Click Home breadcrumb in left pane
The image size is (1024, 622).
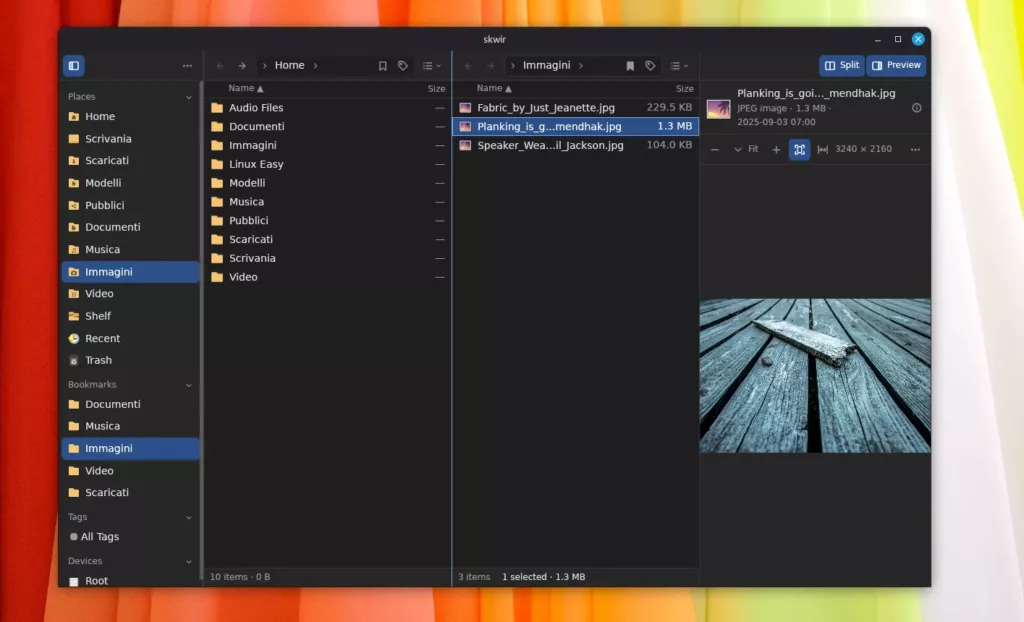coord(289,65)
